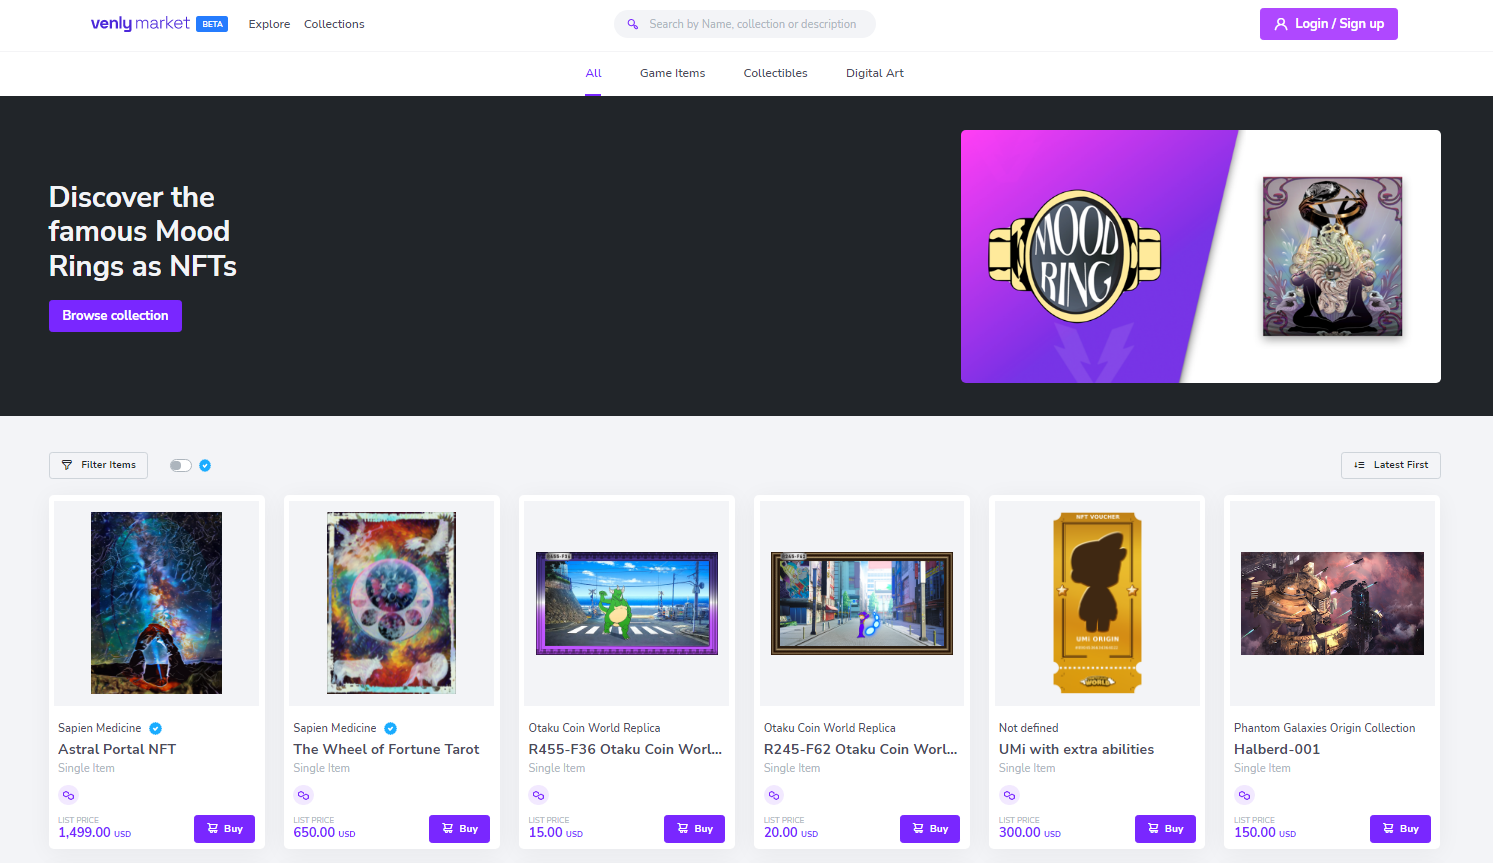
Task: Toggle the verified-only switch
Action: [180, 465]
